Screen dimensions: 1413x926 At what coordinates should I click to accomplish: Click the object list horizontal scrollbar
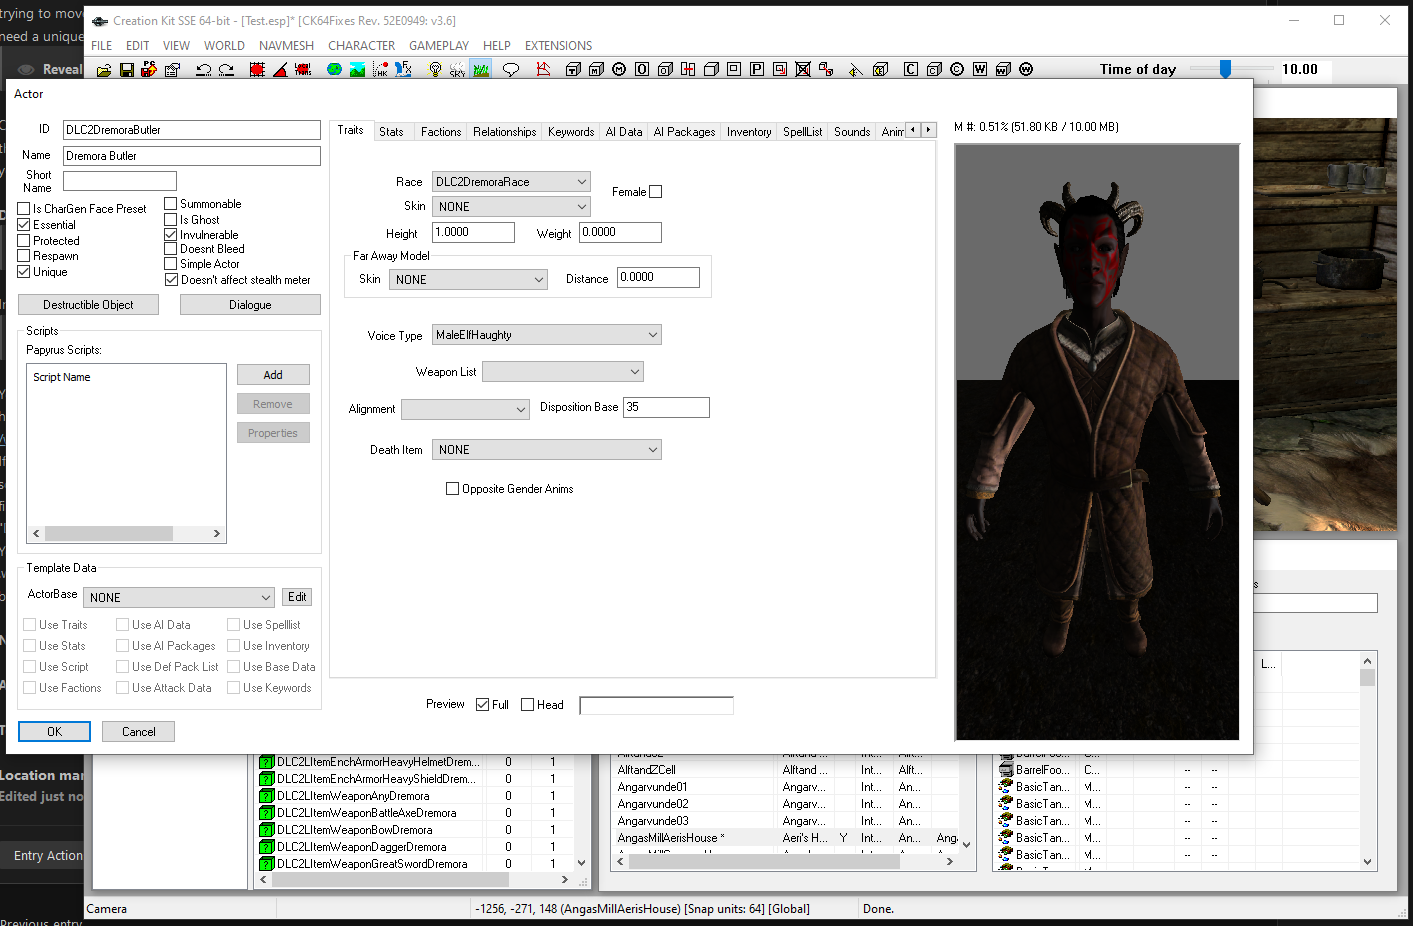pos(414,880)
